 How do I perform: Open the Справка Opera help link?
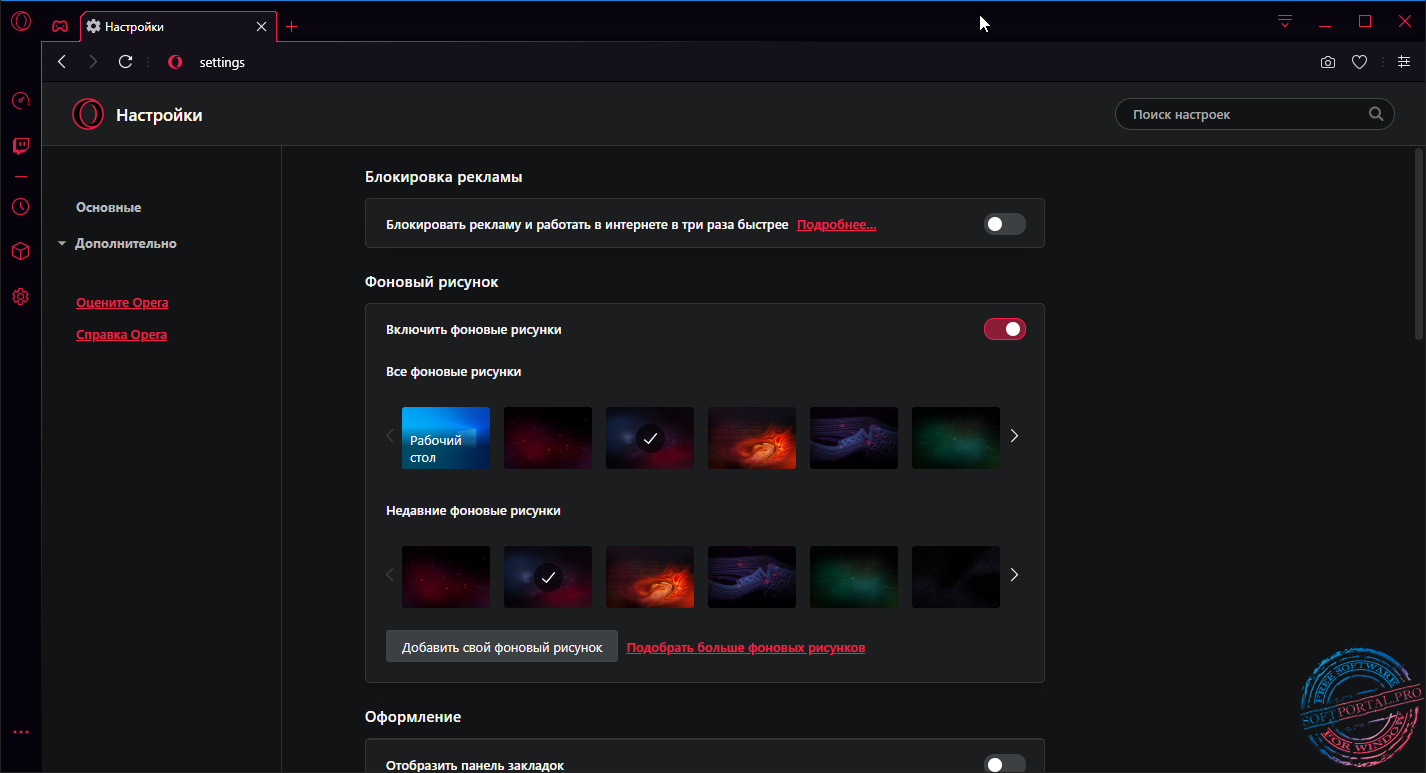pyautogui.click(x=121, y=335)
